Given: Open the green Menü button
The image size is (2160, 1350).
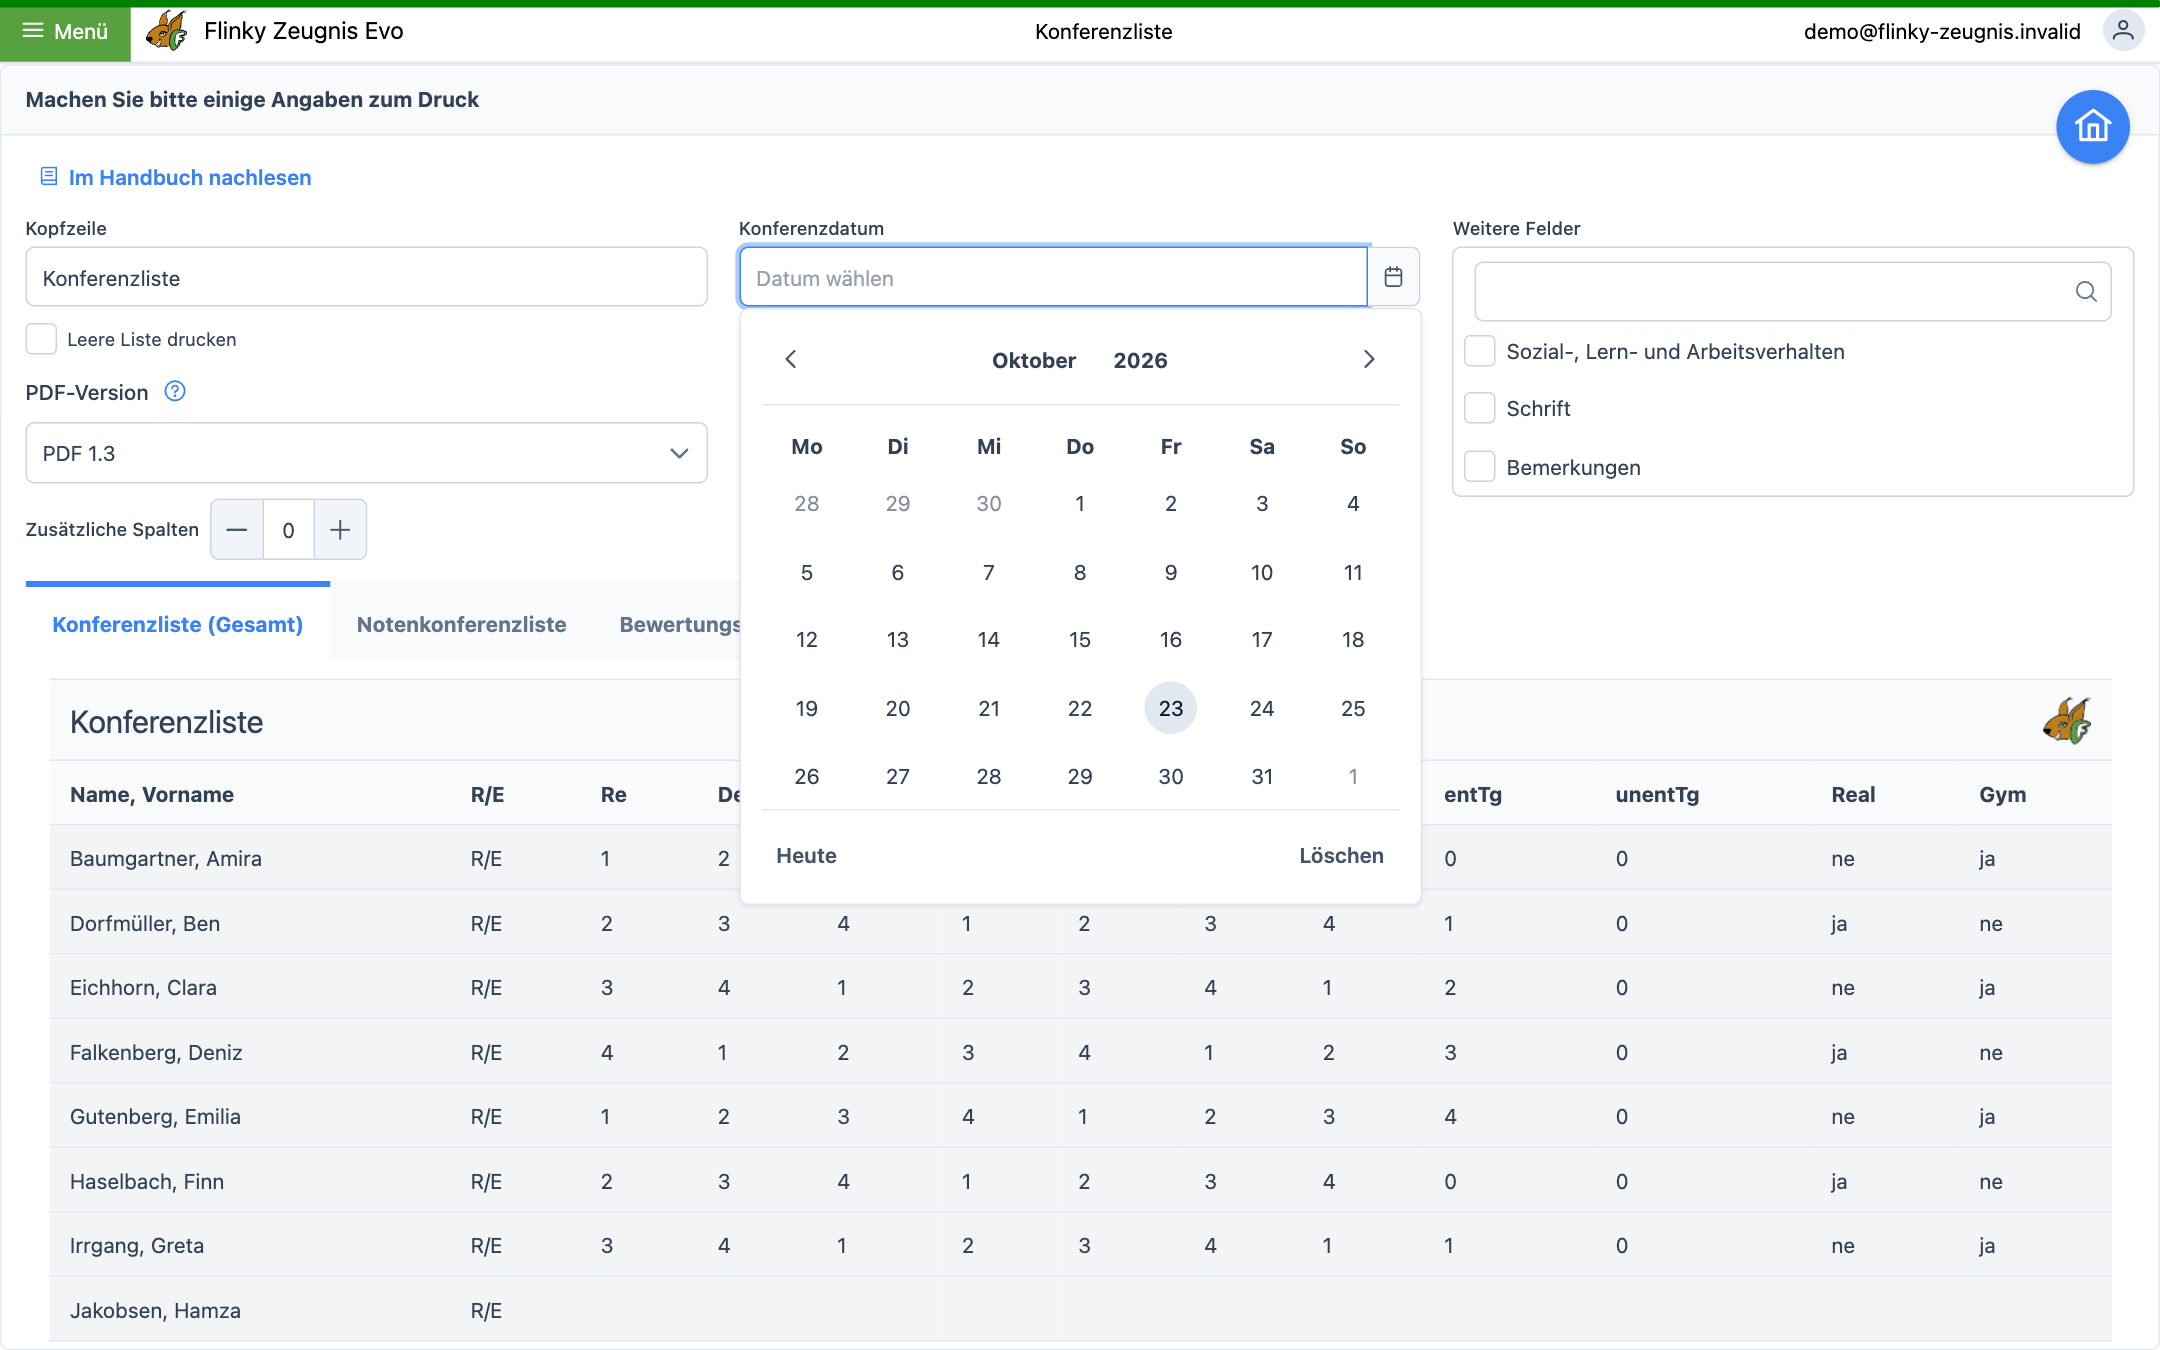Looking at the screenshot, I should coord(65,31).
